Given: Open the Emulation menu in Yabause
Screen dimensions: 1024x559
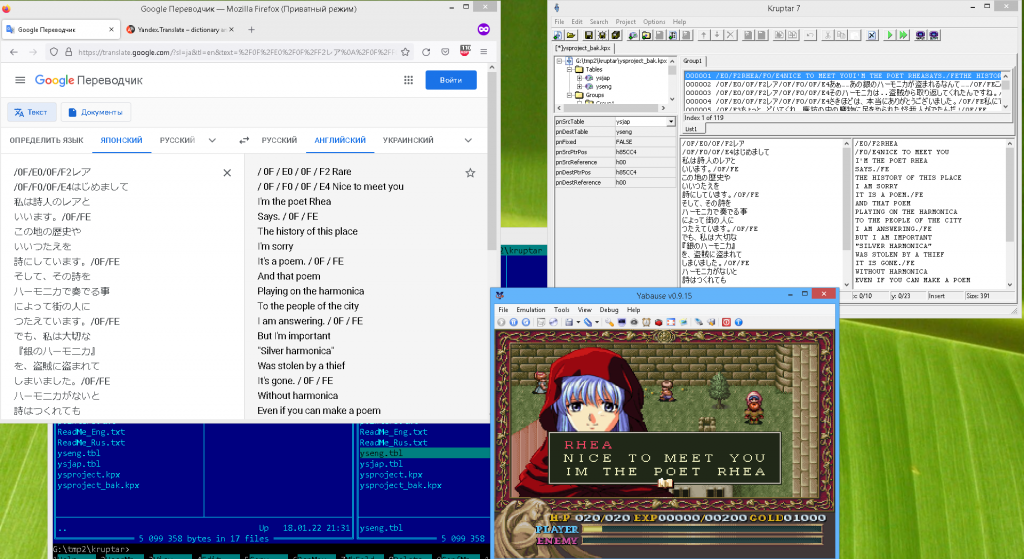Looking at the screenshot, I should tap(530, 310).
